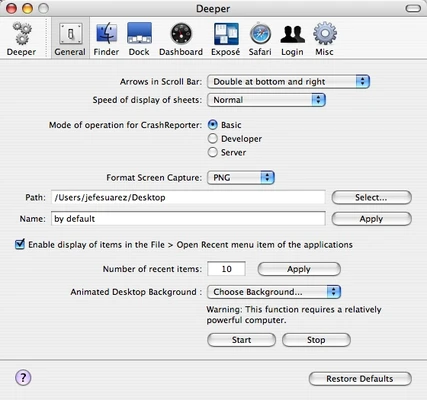Click the Restore Defaults button
Viewport: 427px width, 400px height.
[x=360, y=379]
